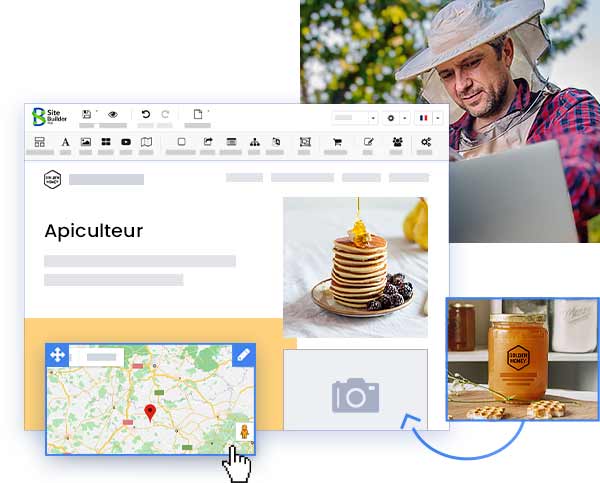Click the save disk icon
The image size is (600, 483).
pyautogui.click(x=87, y=114)
